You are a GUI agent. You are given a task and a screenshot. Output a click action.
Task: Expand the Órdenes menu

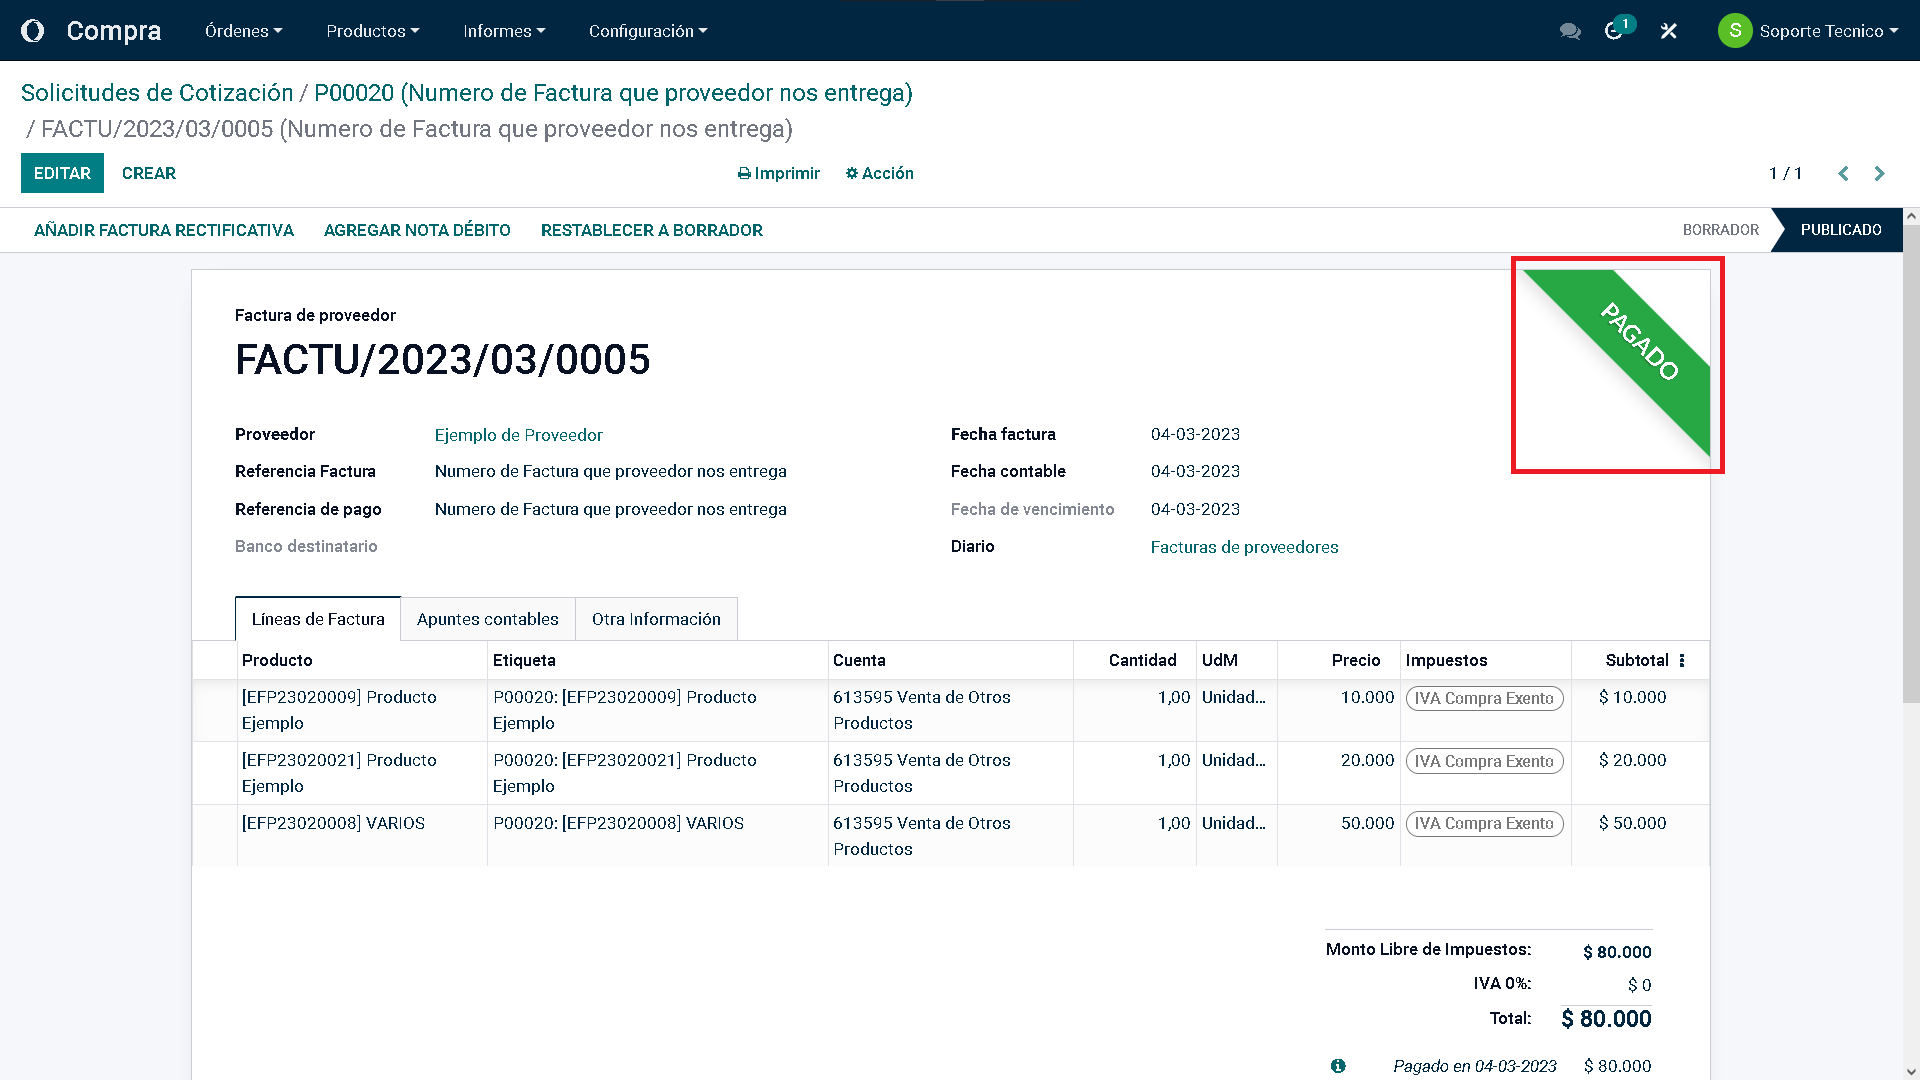[x=243, y=31]
